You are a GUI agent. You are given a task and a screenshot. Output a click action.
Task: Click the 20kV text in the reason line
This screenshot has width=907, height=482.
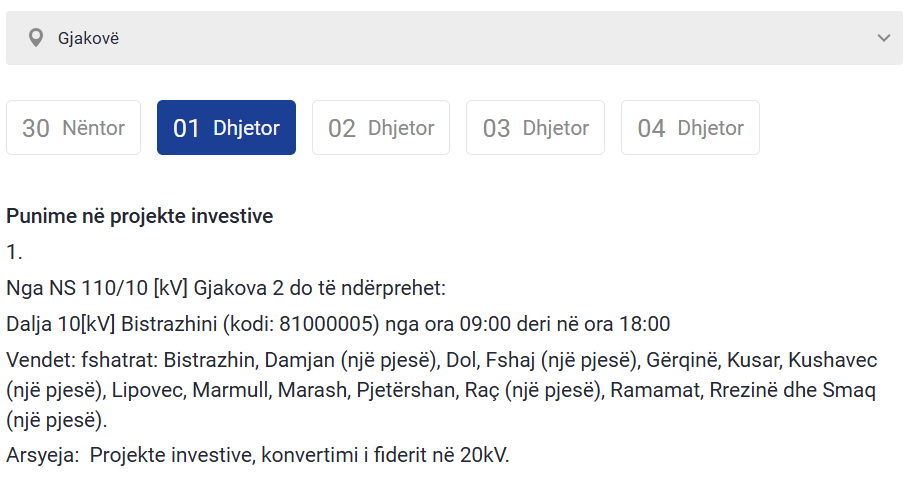point(482,455)
